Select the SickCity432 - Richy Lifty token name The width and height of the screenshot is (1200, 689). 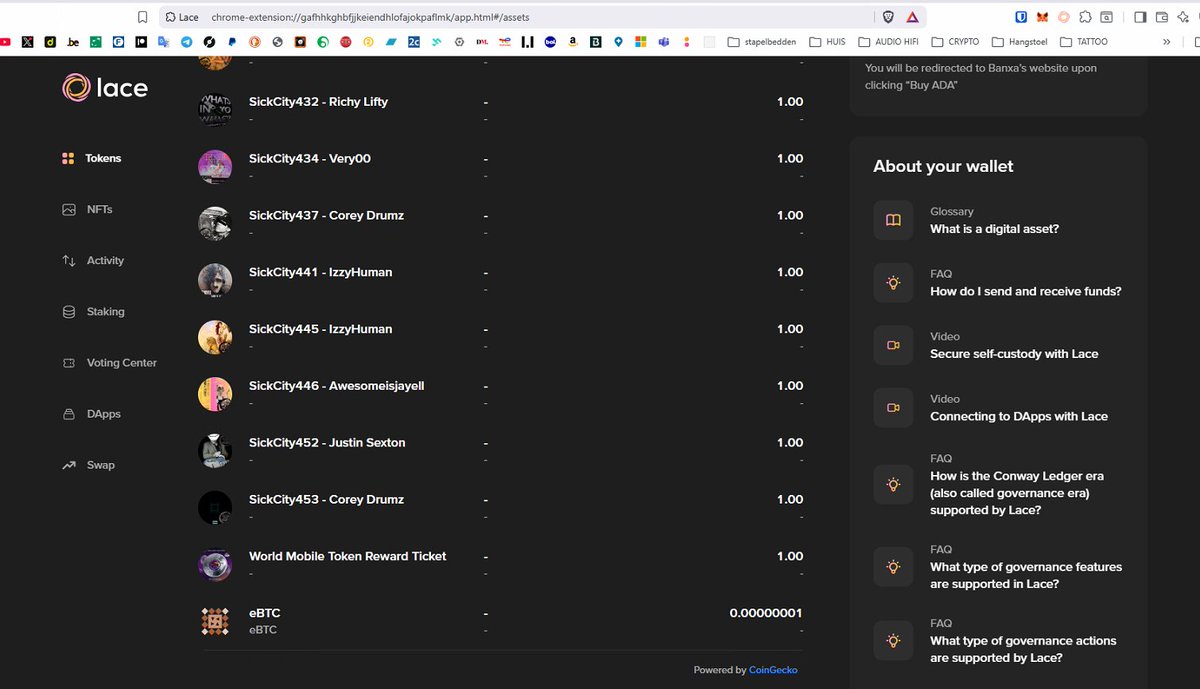318,102
